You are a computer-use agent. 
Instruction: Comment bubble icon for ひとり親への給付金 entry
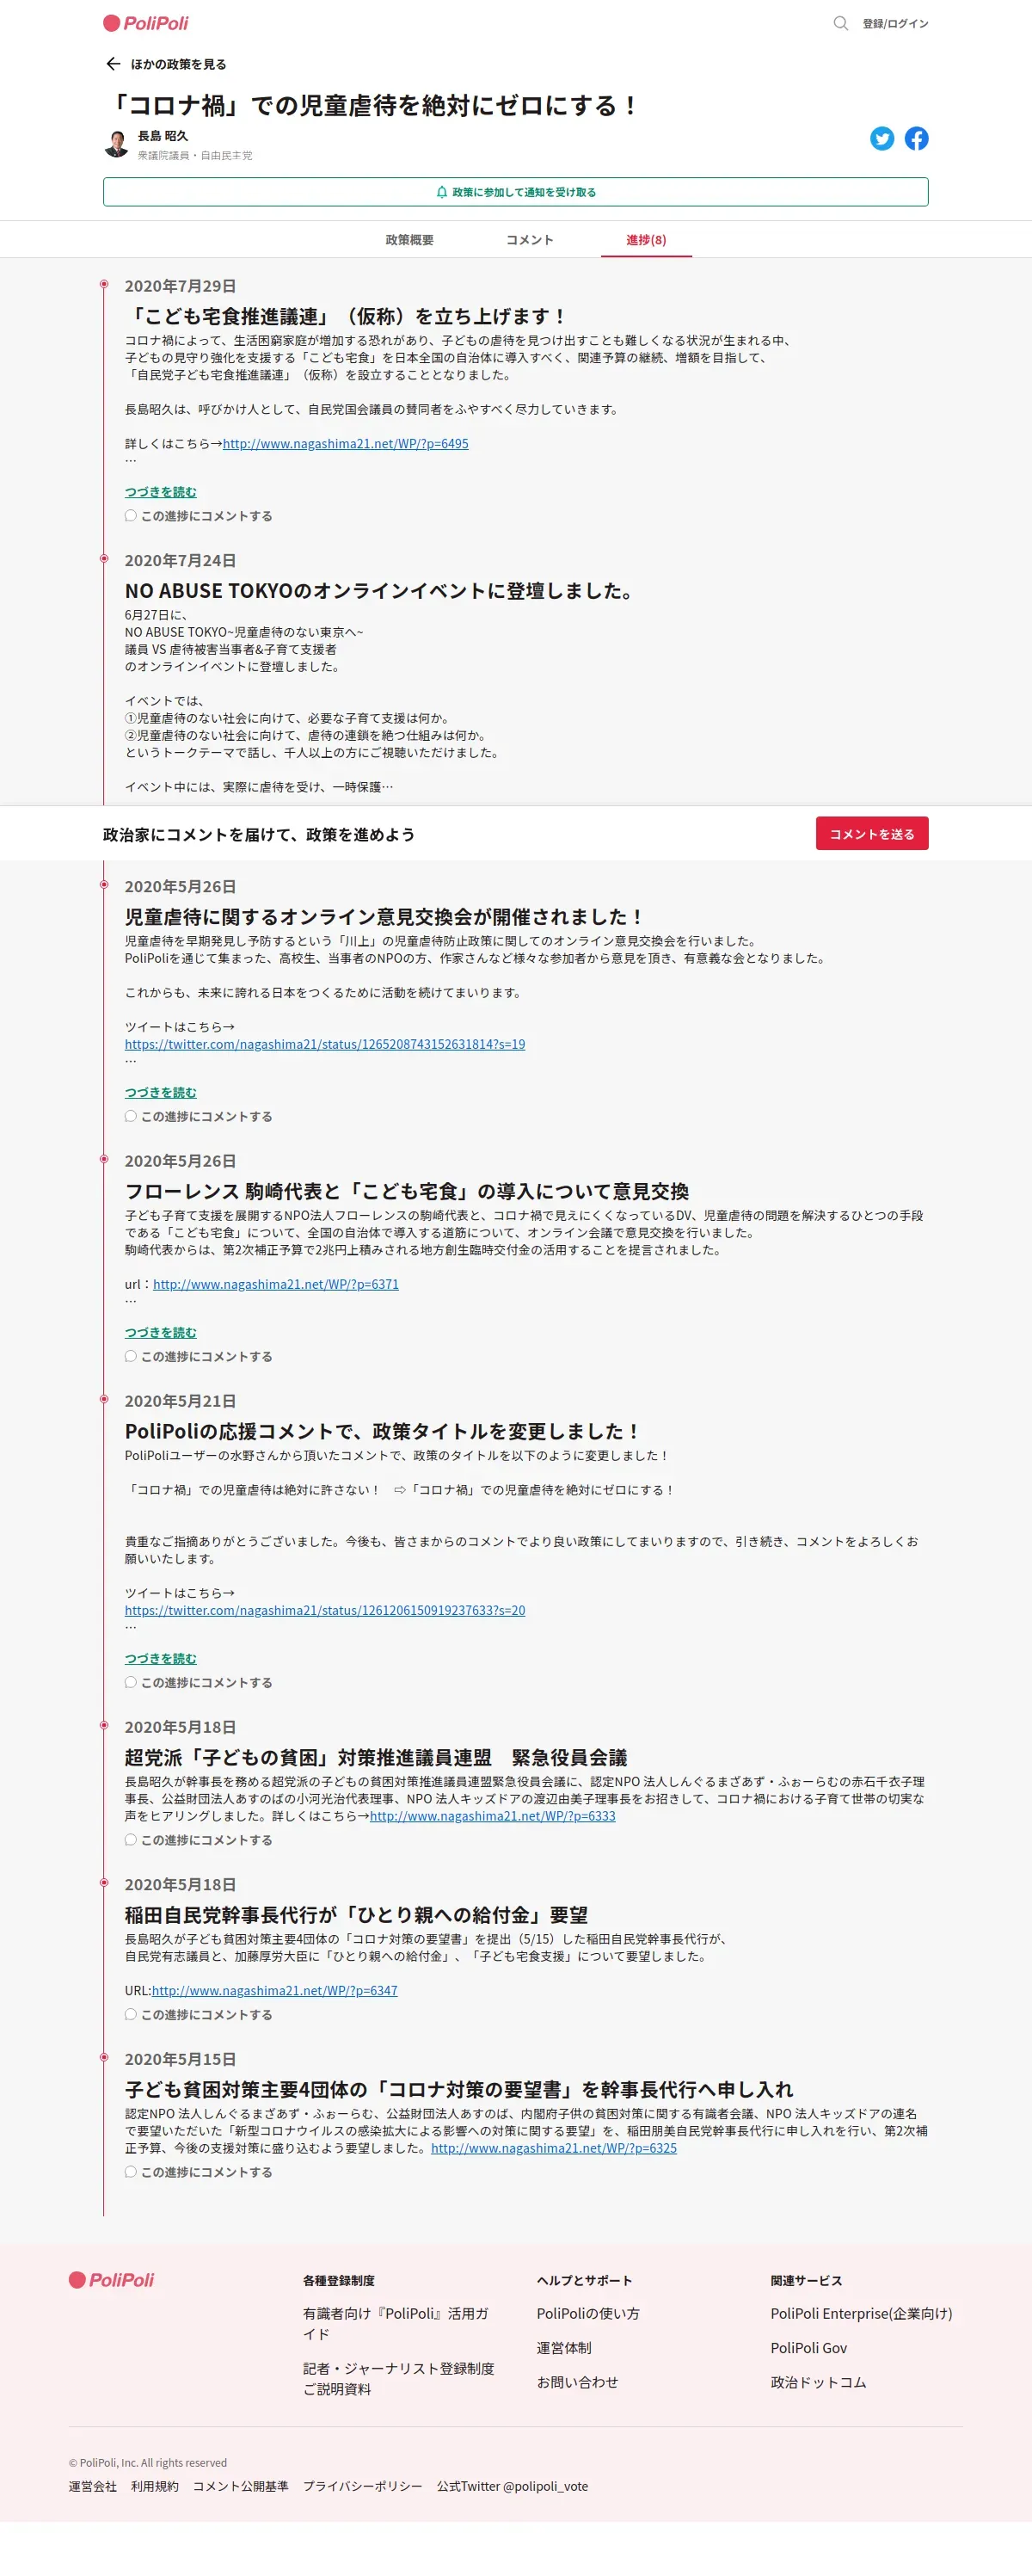[130, 2014]
